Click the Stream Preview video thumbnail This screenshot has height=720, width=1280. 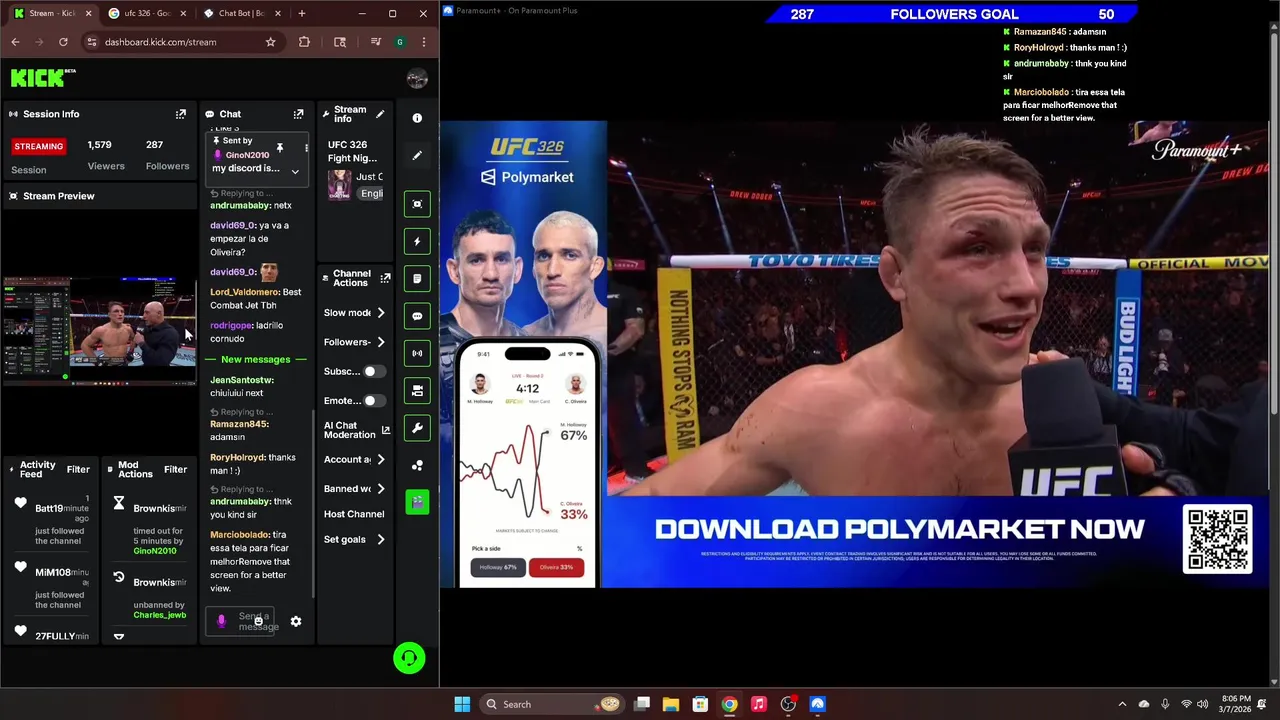click(x=99, y=331)
